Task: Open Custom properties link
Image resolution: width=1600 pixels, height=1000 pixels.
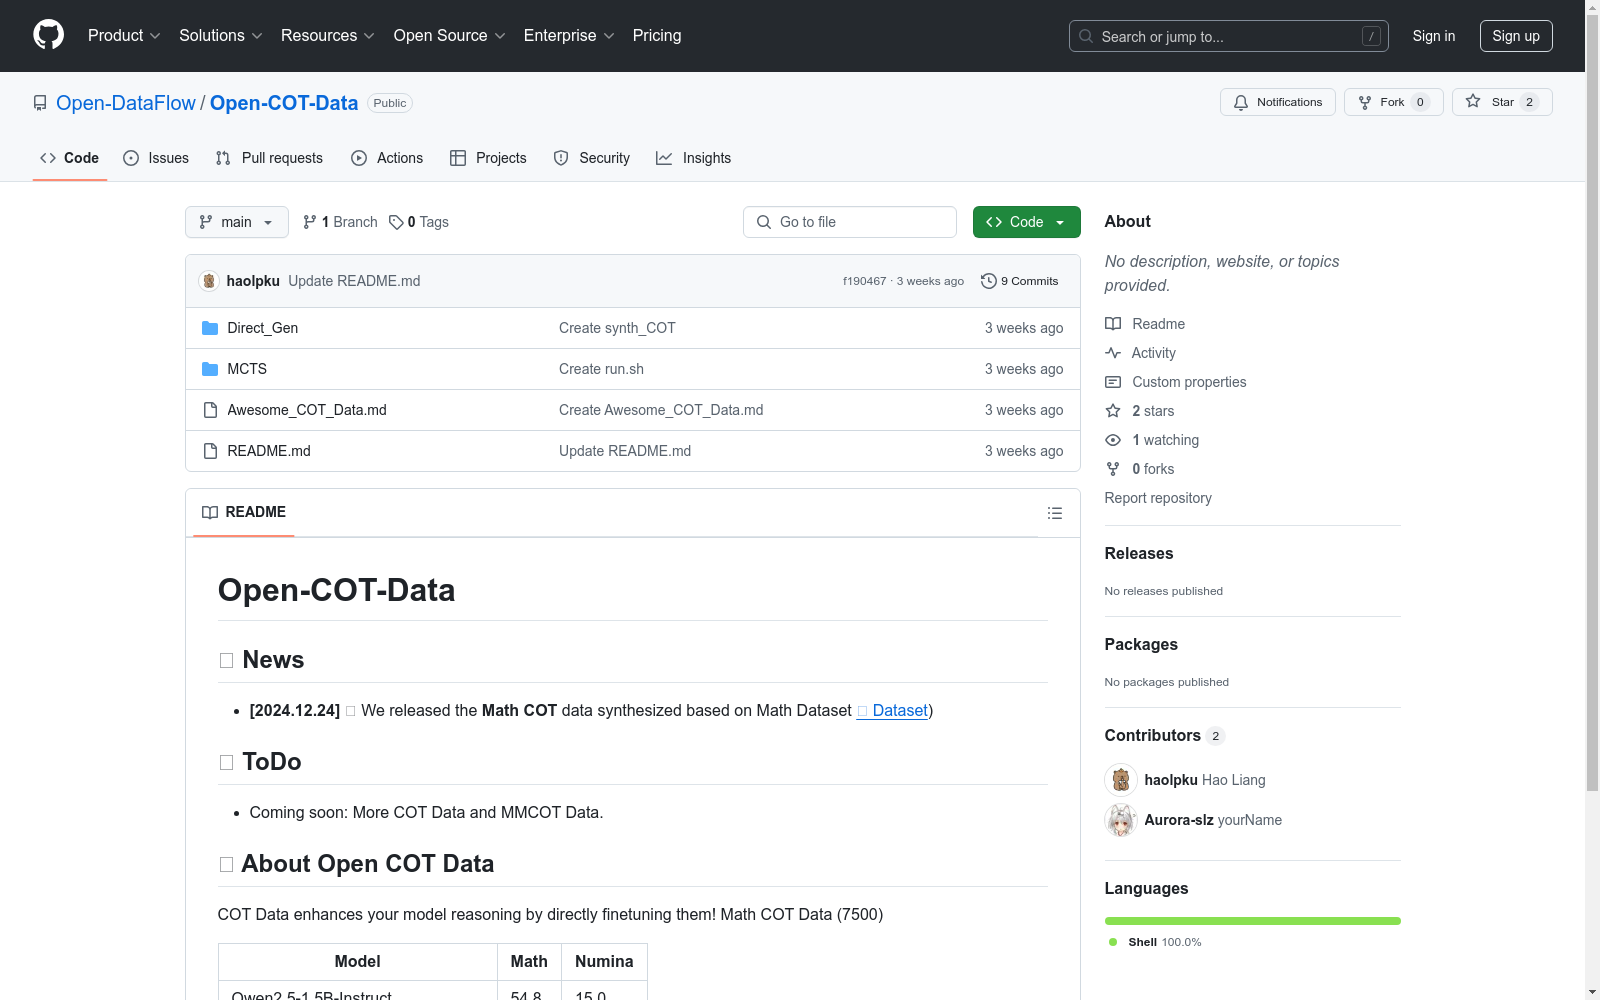Action: (1176, 382)
